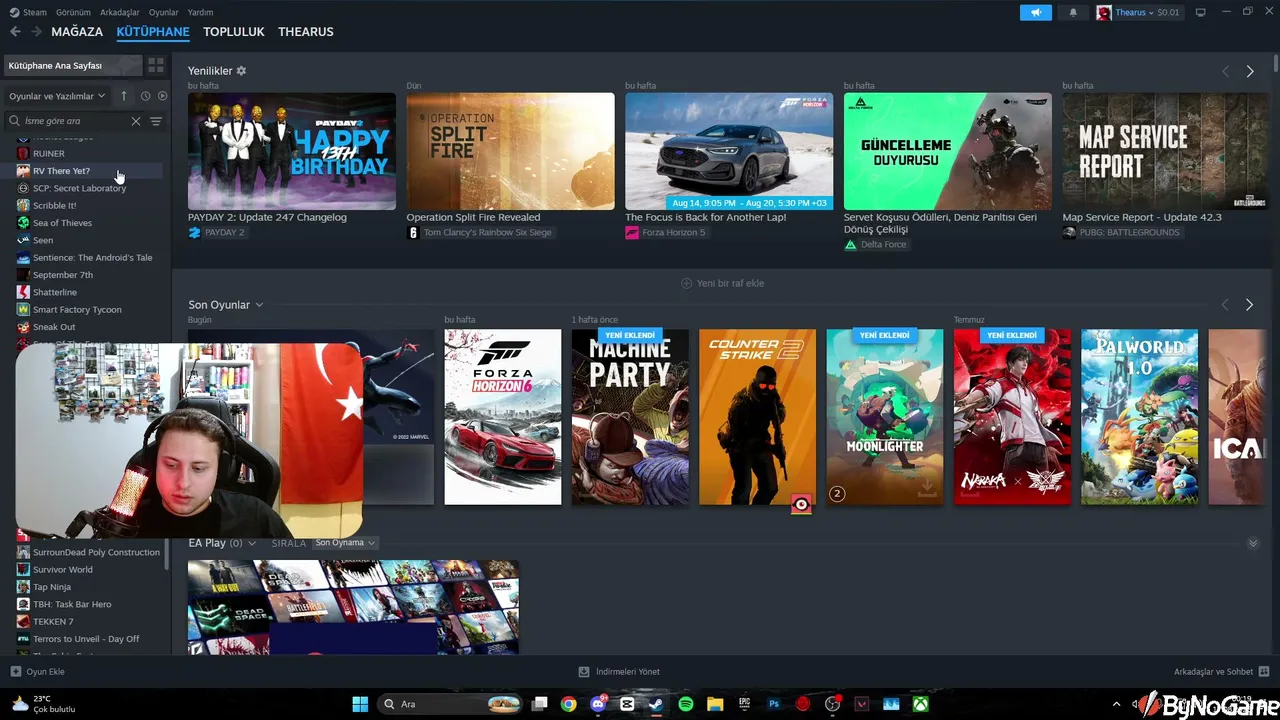Image resolution: width=1280 pixels, height=720 pixels.
Task: Open the Arkadaşlar menu
Action: click(x=120, y=12)
